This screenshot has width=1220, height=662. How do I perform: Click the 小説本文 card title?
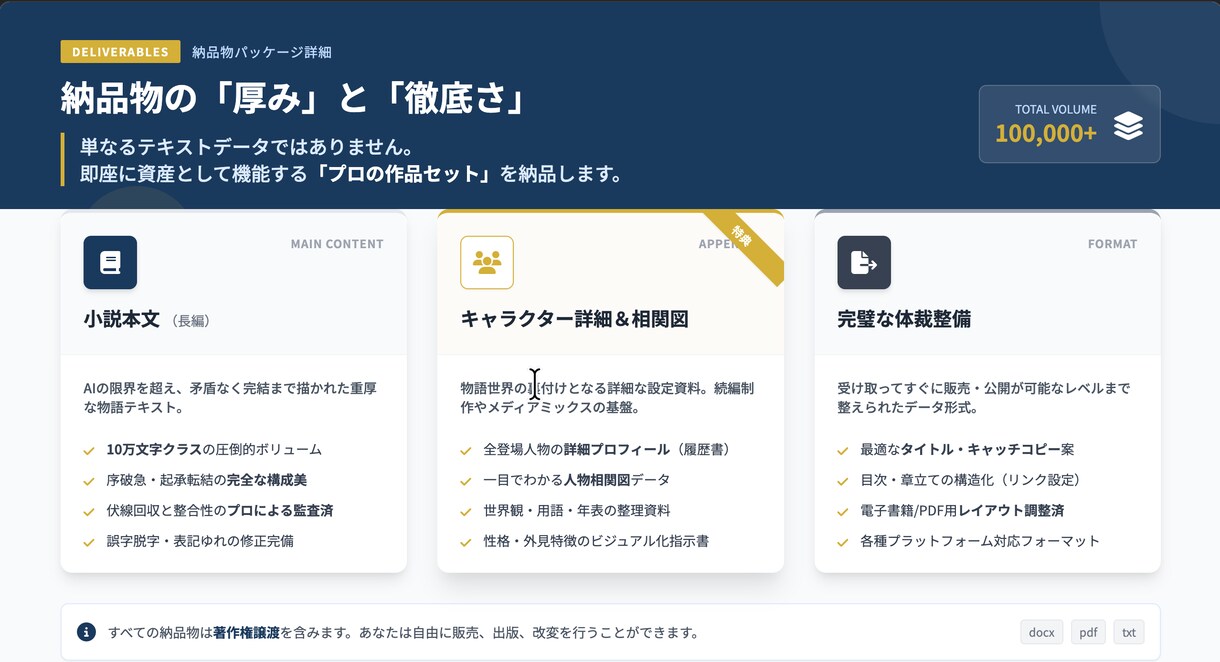coord(122,319)
